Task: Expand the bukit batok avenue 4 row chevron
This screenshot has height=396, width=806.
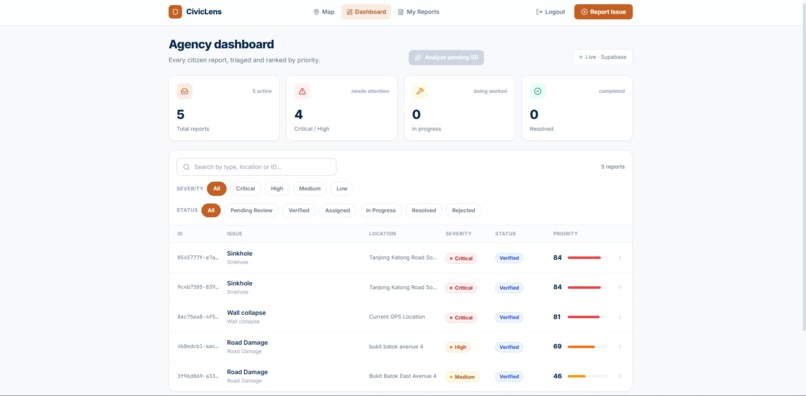Action: coord(620,347)
